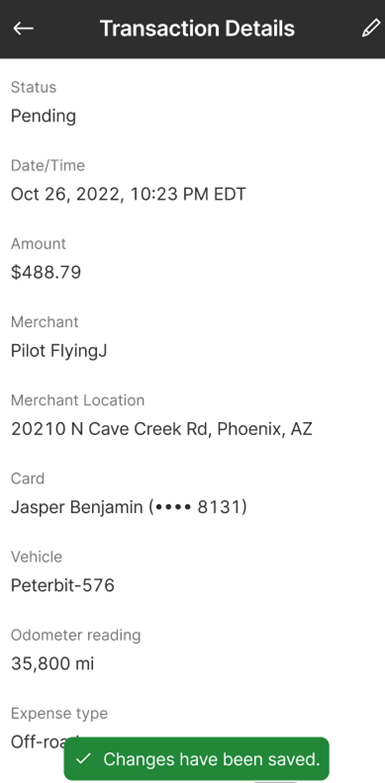This screenshot has height=783, width=385.
Task: Open the Pilot FlyingJ merchant entry
Action: coord(59,351)
